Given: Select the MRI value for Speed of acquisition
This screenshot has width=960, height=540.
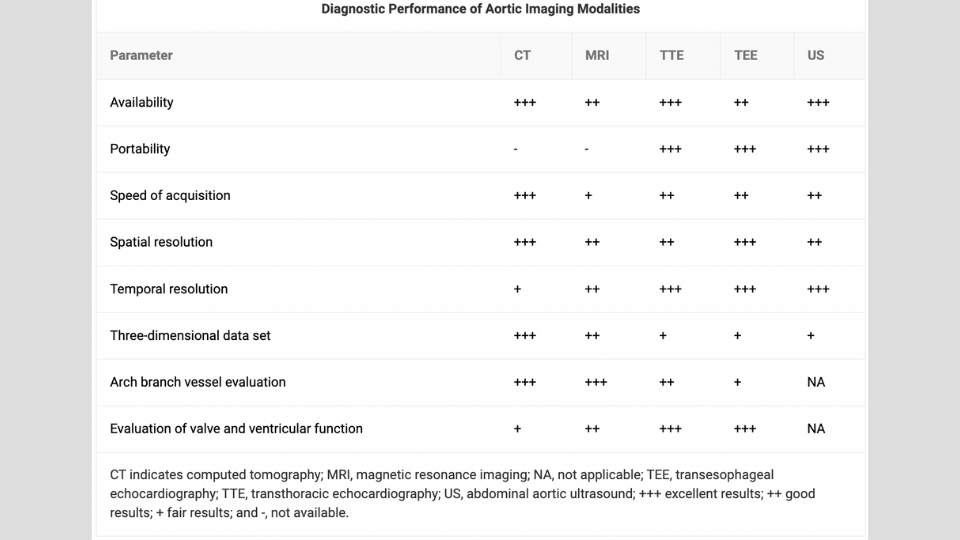Looking at the screenshot, I should tap(588, 196).
